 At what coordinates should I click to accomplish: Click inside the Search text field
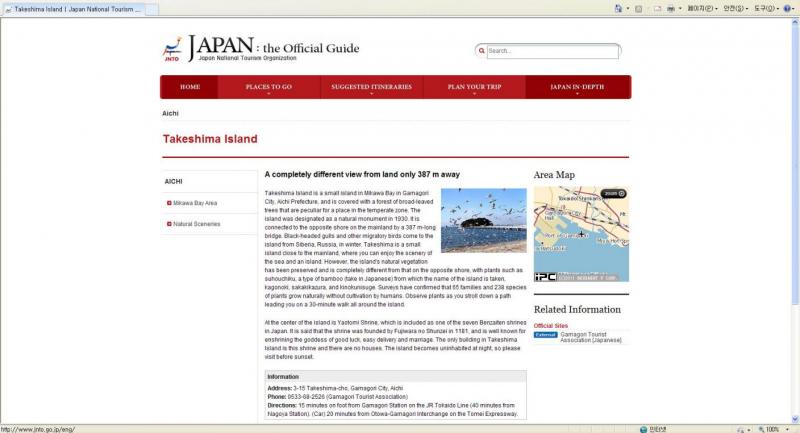click(x=544, y=51)
